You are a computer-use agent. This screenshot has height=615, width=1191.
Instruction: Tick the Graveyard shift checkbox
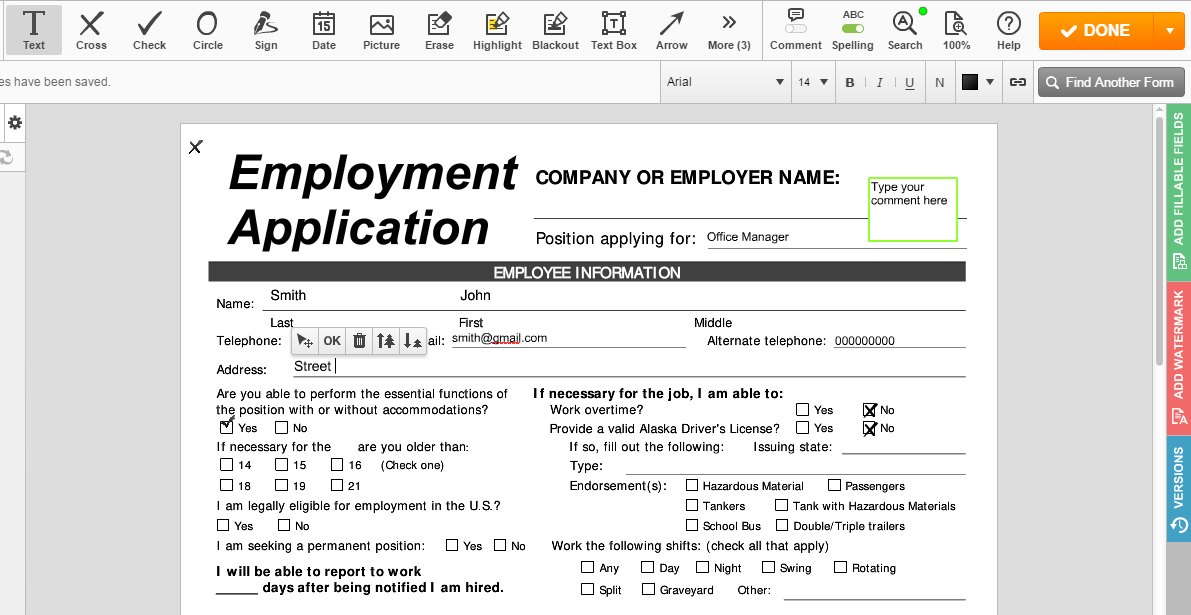(648, 588)
